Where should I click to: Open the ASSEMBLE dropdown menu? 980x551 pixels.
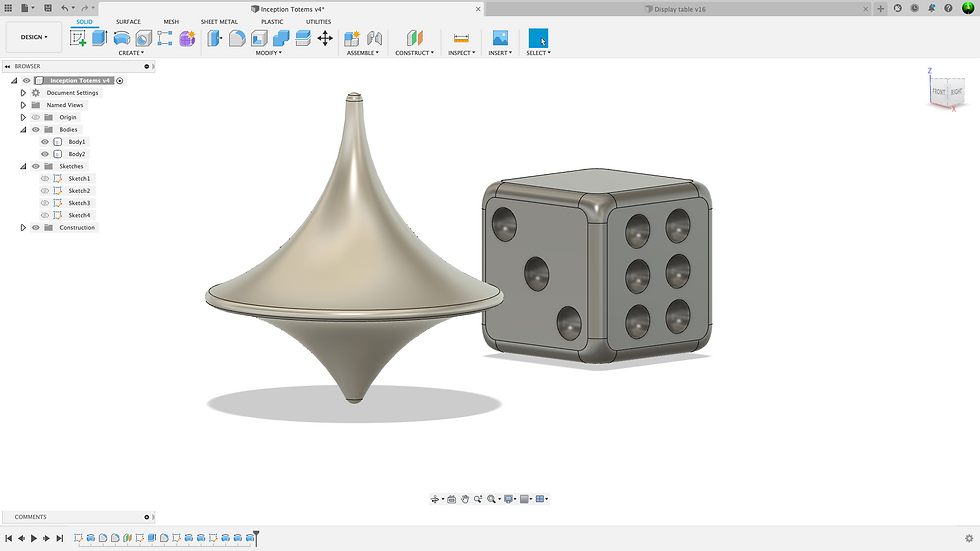(362, 53)
